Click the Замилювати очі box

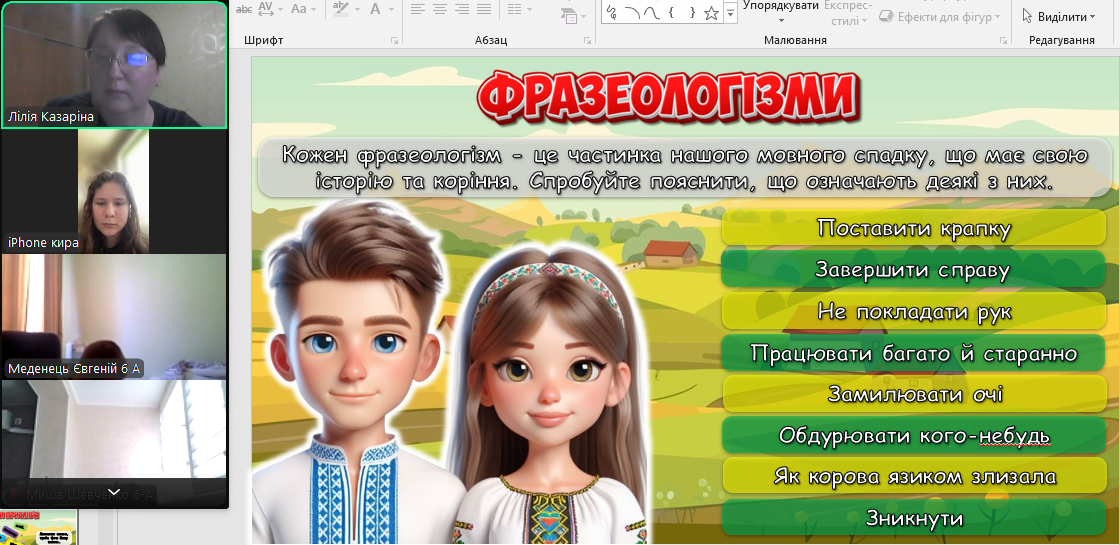914,394
